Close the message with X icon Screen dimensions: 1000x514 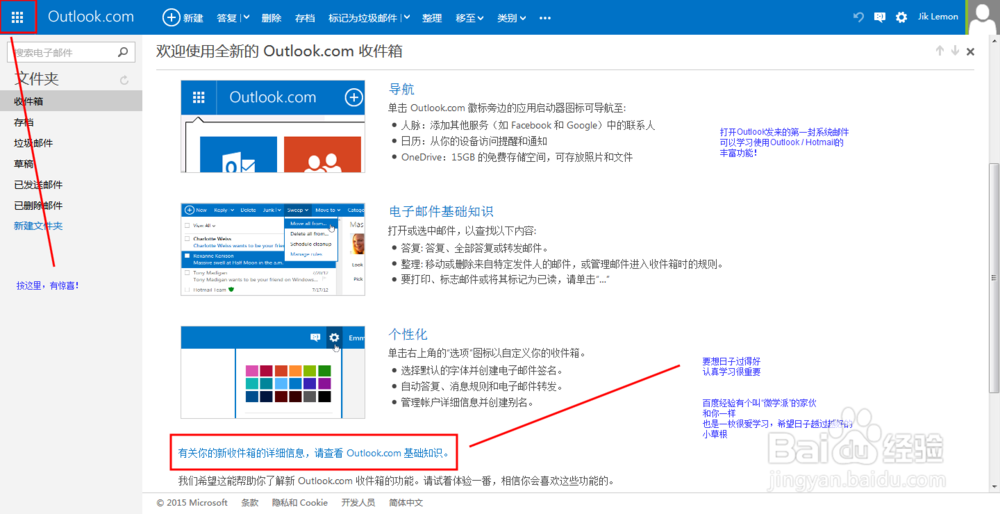pyautogui.click(x=970, y=52)
